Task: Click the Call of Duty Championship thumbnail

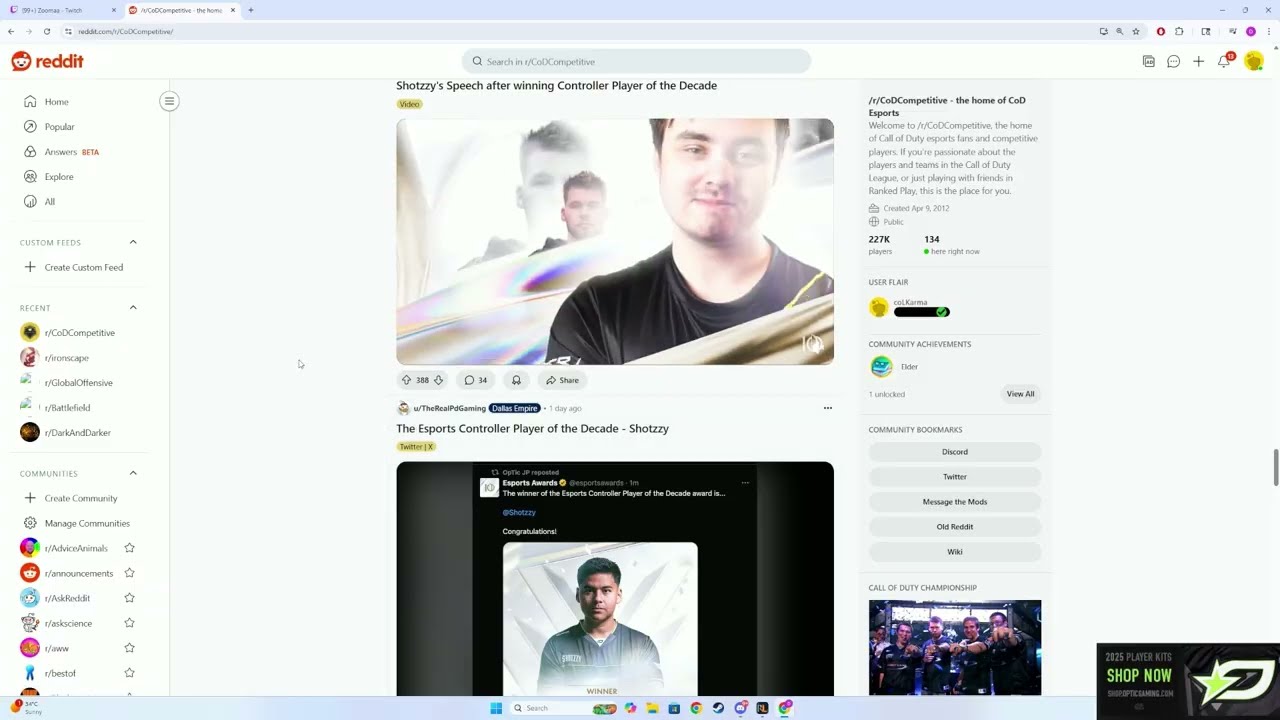Action: [955, 648]
